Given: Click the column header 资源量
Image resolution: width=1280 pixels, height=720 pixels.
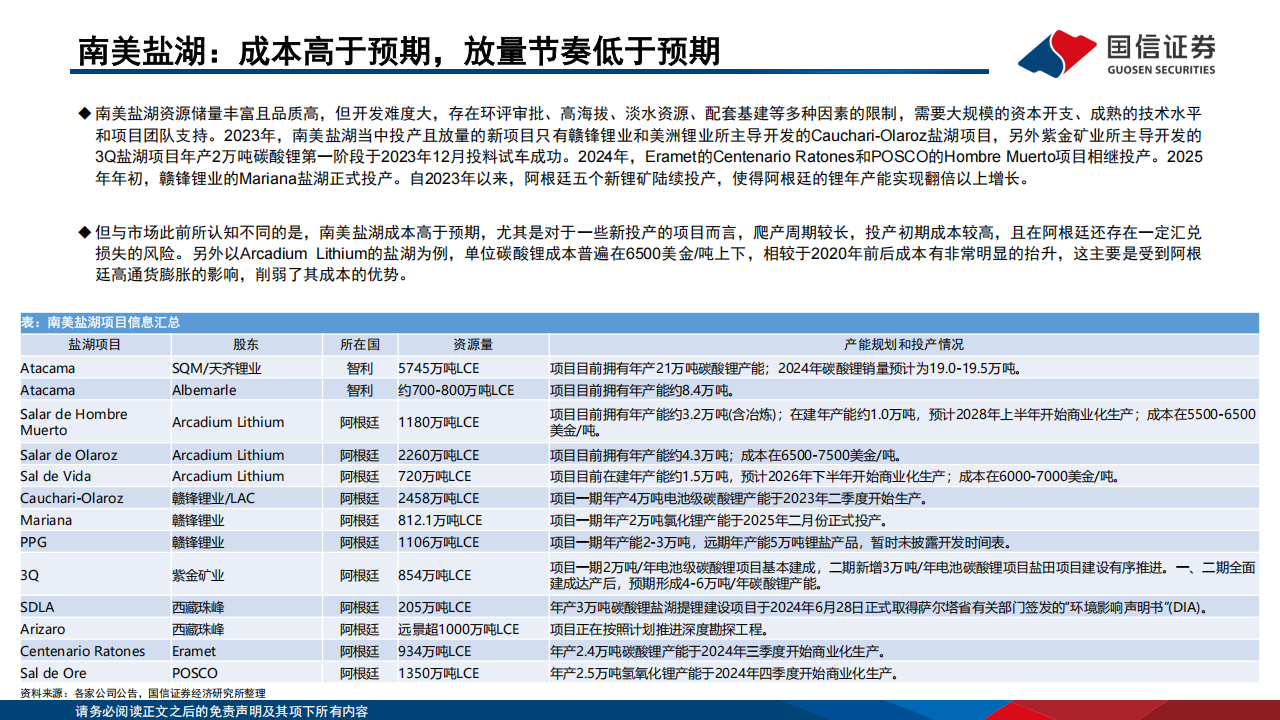Looking at the screenshot, I should click(x=472, y=344).
